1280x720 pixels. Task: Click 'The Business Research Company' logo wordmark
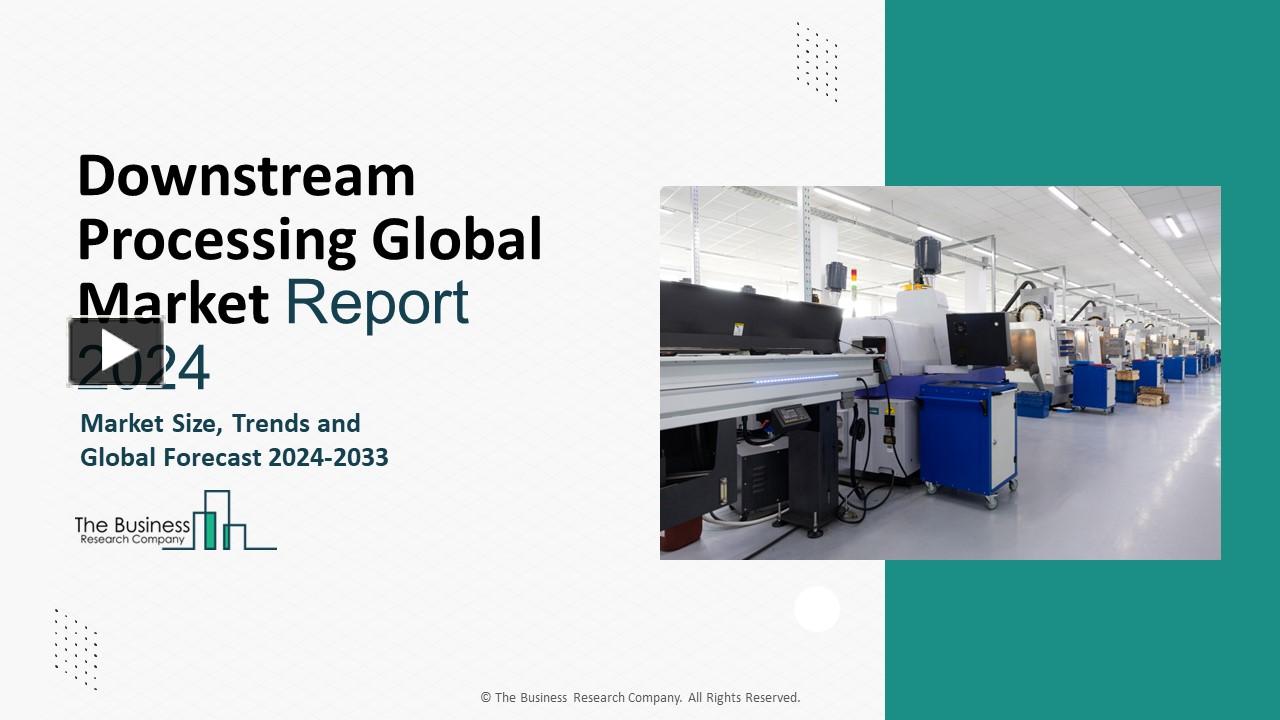coord(130,530)
